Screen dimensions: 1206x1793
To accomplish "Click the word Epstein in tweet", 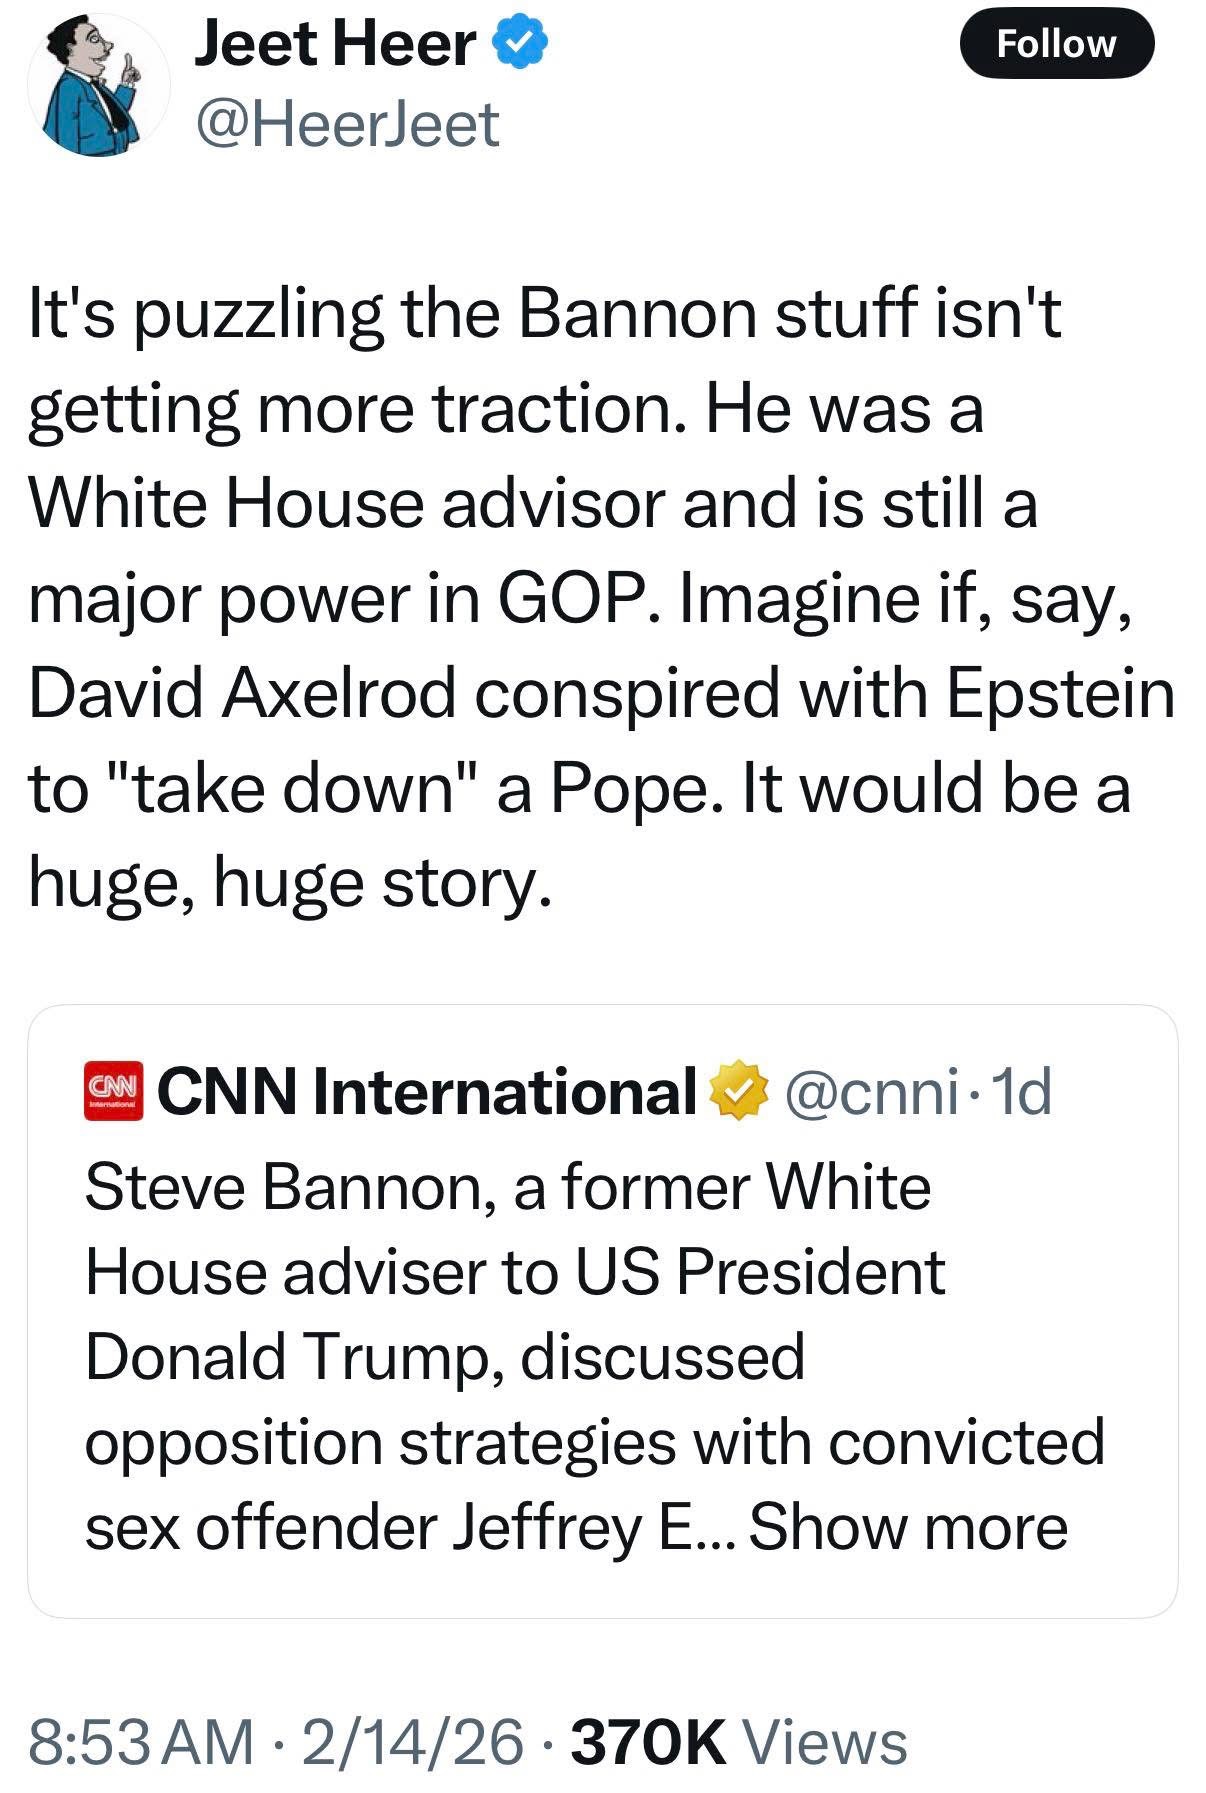I will click(x=1060, y=694).
